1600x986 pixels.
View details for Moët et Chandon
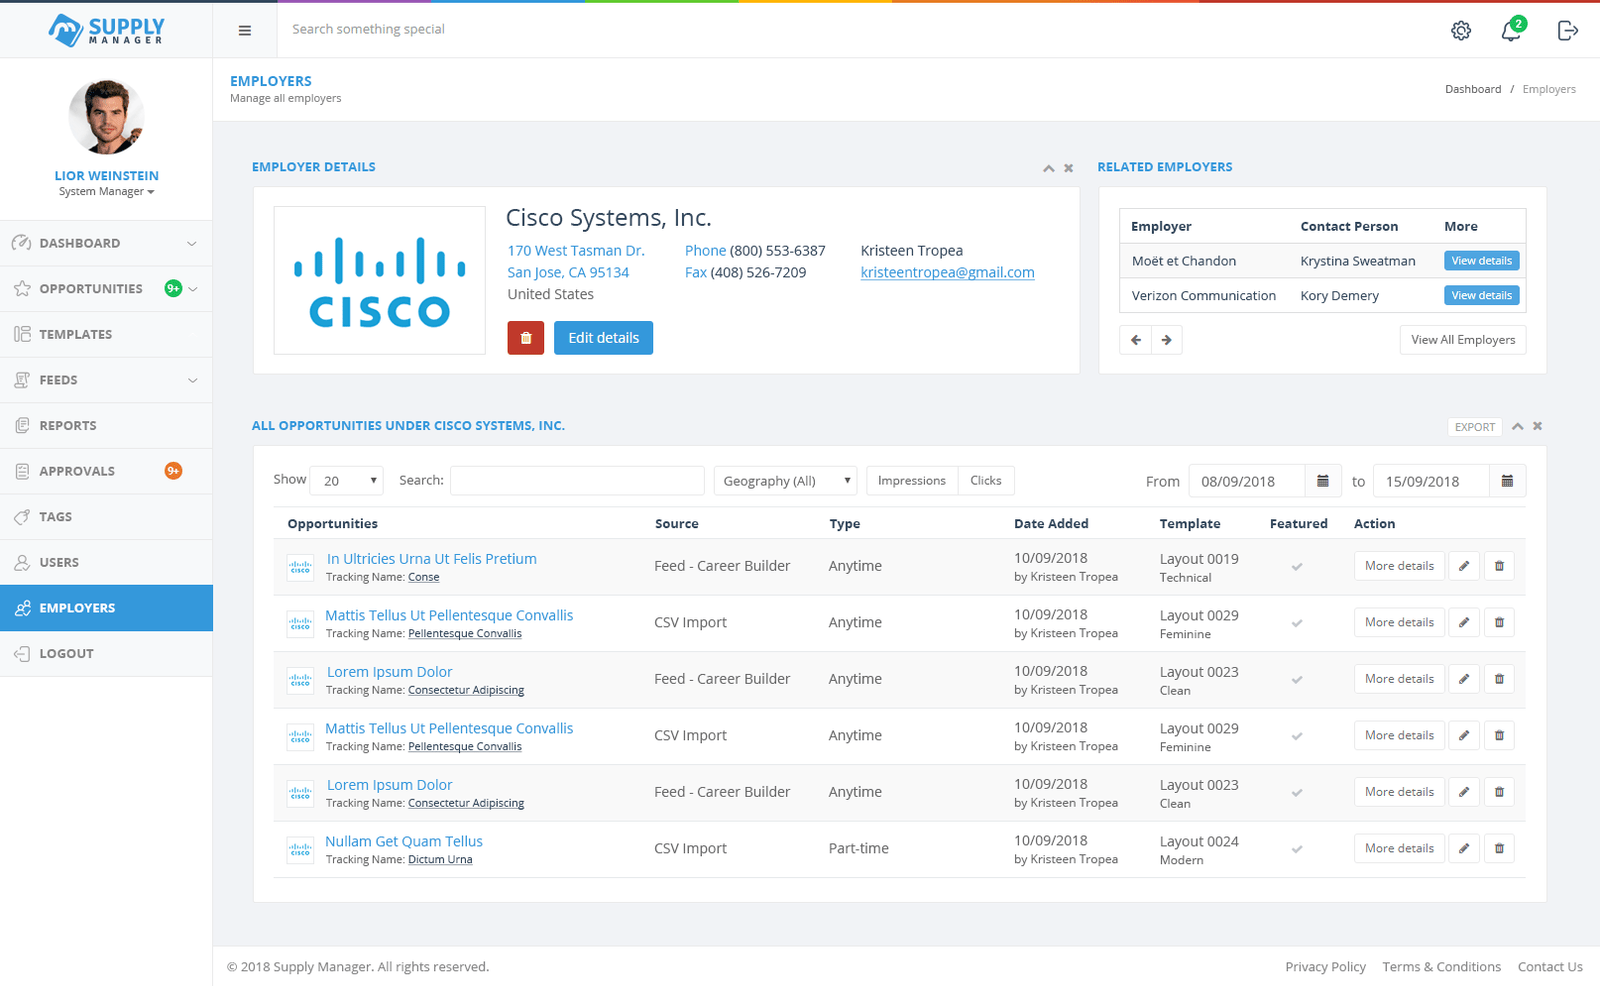click(x=1482, y=261)
